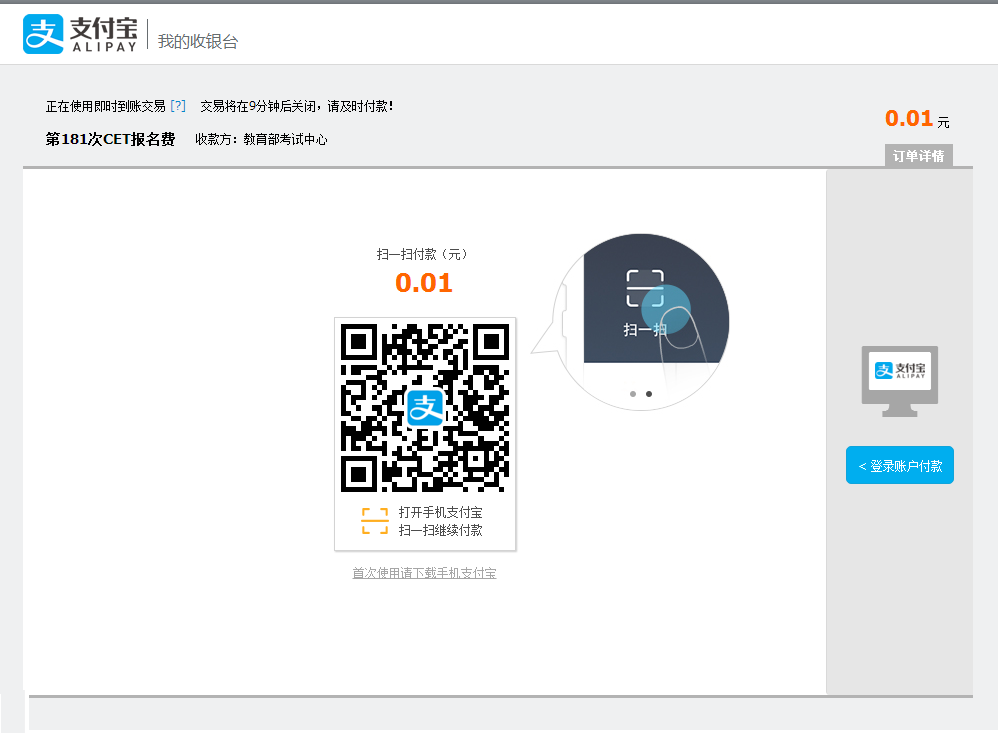Click the 我的收银台 header text
This screenshot has width=998, height=733.
tap(198, 41)
